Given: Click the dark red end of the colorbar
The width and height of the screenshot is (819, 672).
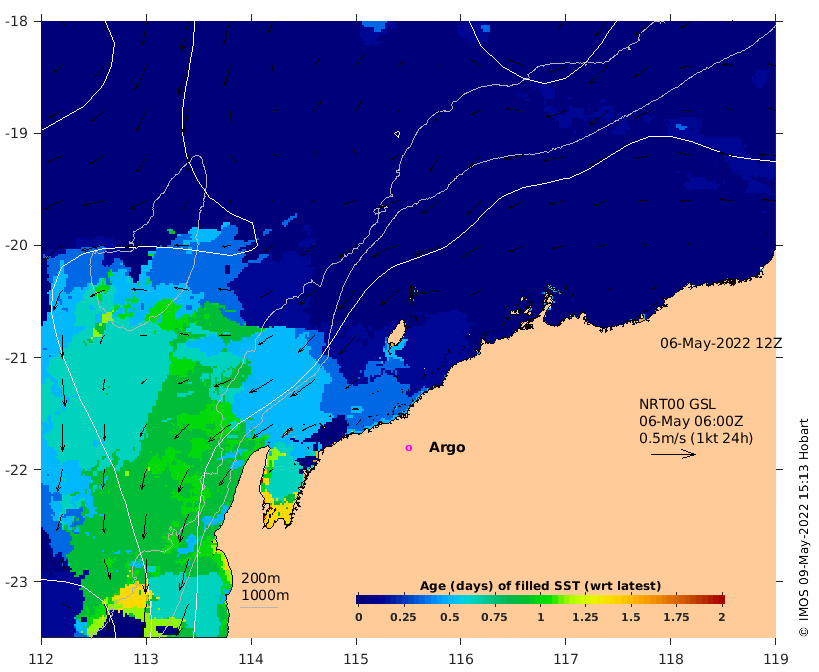Looking at the screenshot, I should (x=720, y=599).
